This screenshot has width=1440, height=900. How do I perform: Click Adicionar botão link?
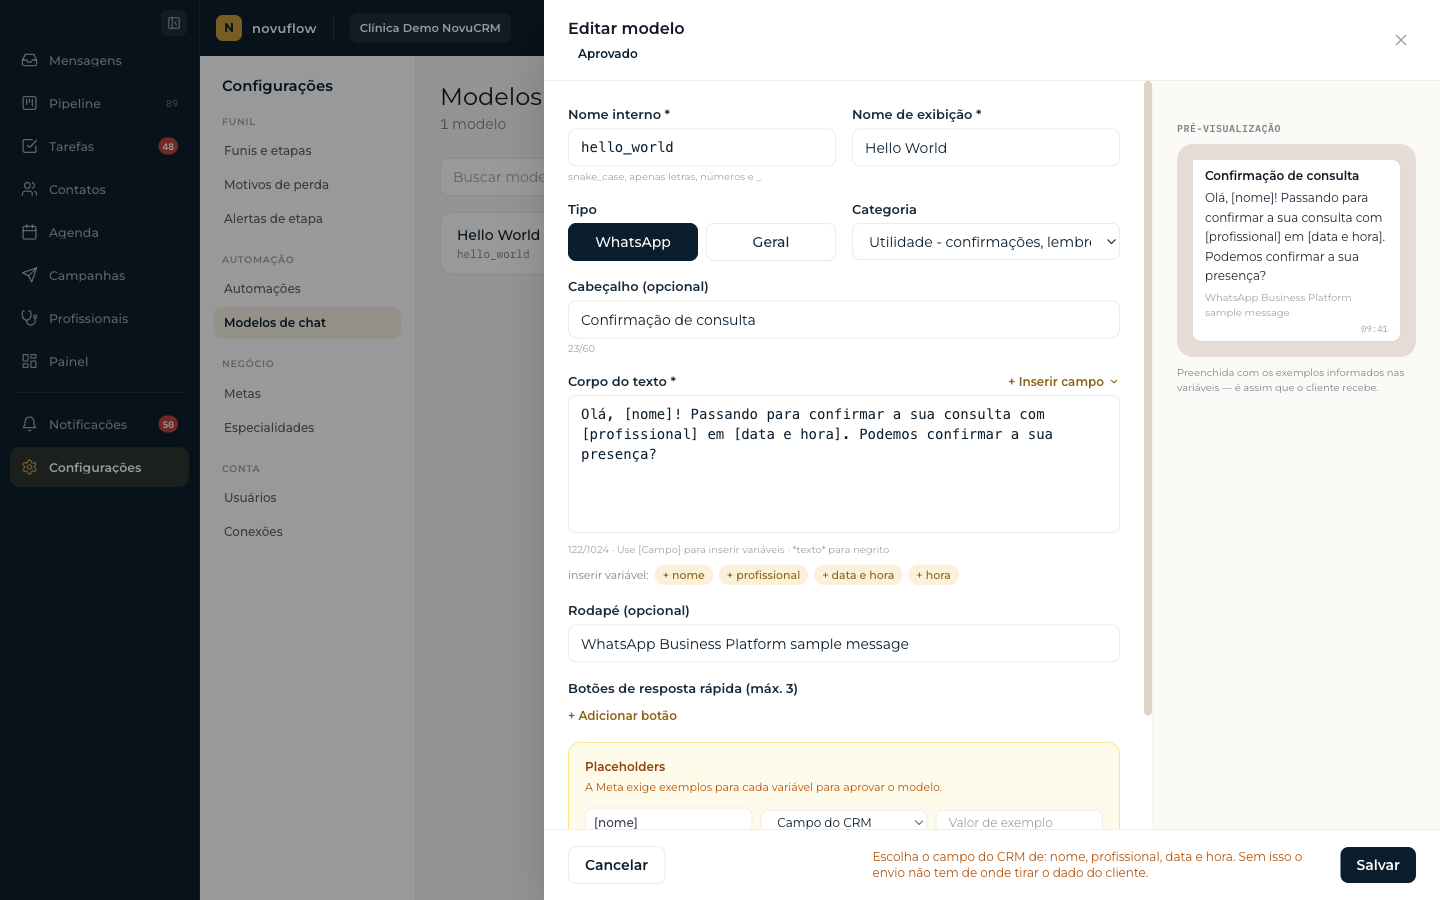coord(622,716)
